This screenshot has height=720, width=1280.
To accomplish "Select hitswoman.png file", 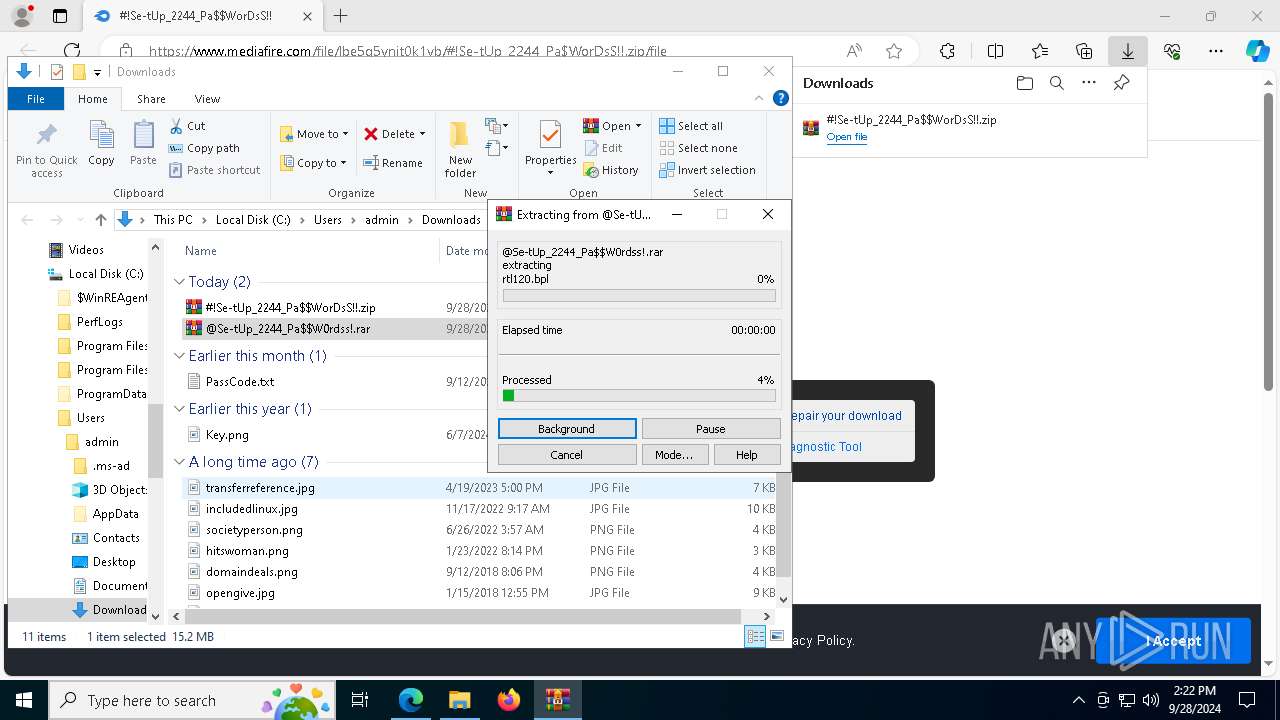I will click(247, 551).
